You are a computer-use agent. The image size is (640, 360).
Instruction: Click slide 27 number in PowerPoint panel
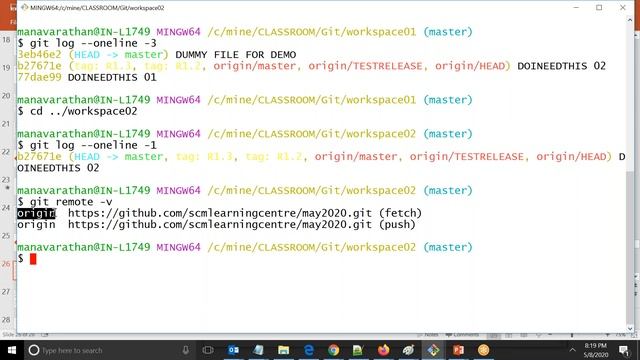click(6, 292)
